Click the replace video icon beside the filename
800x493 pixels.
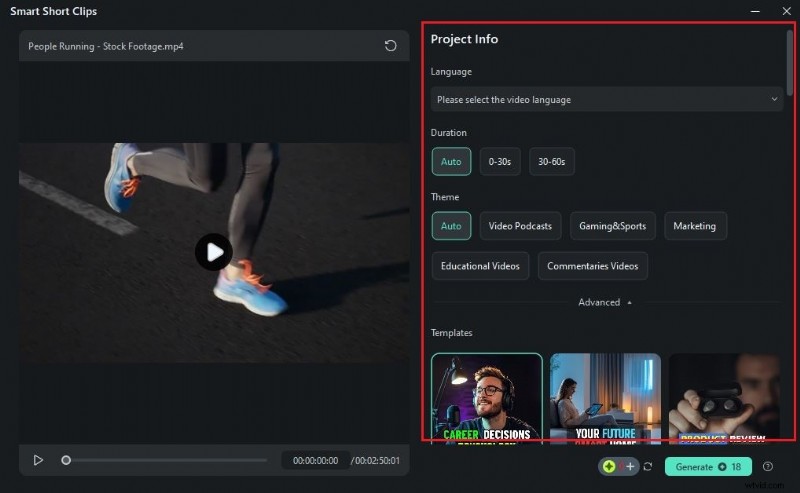pyautogui.click(x=390, y=46)
